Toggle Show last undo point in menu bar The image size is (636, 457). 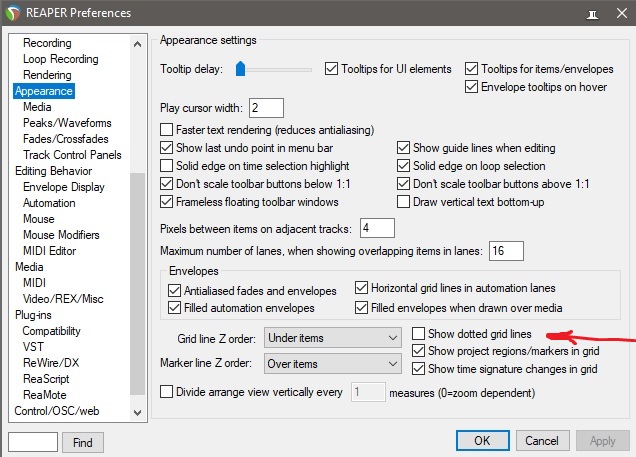click(x=166, y=148)
